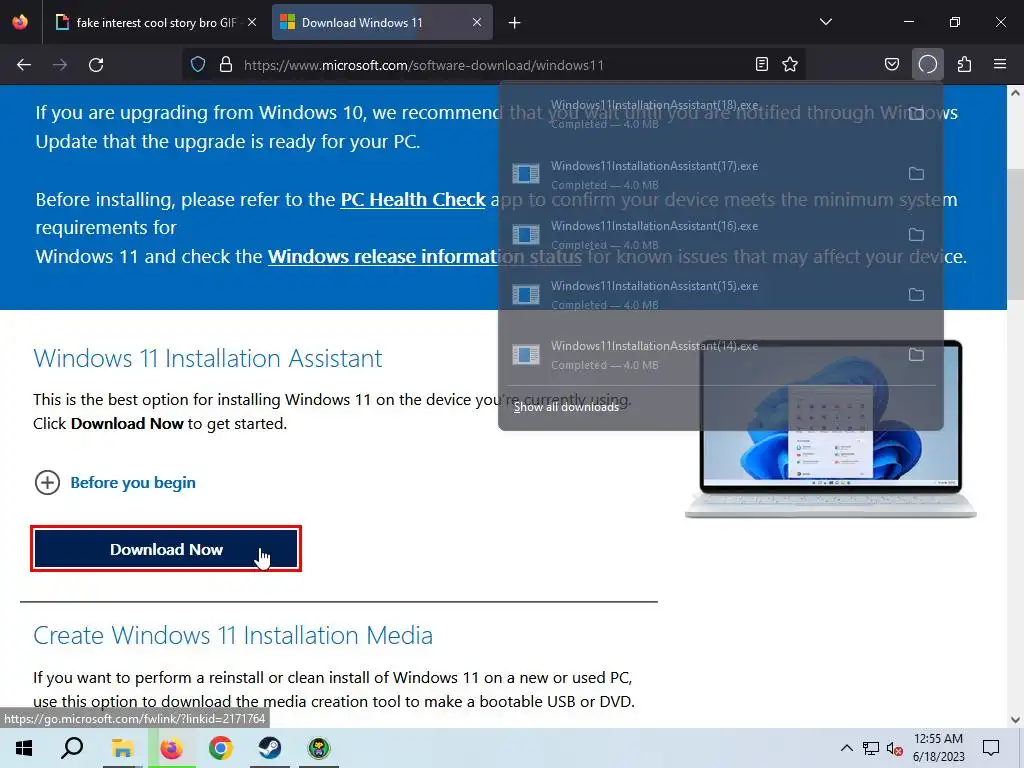Select the Download Windows 11 tab

point(382,23)
